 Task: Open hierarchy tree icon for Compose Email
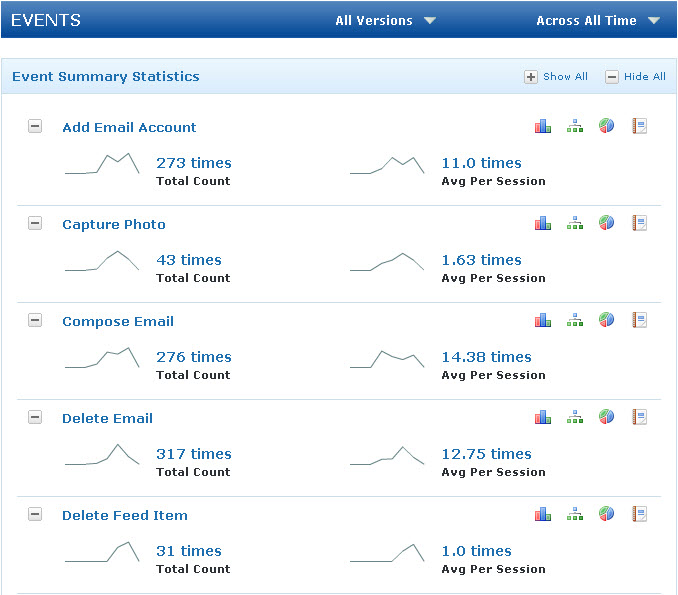[x=575, y=320]
